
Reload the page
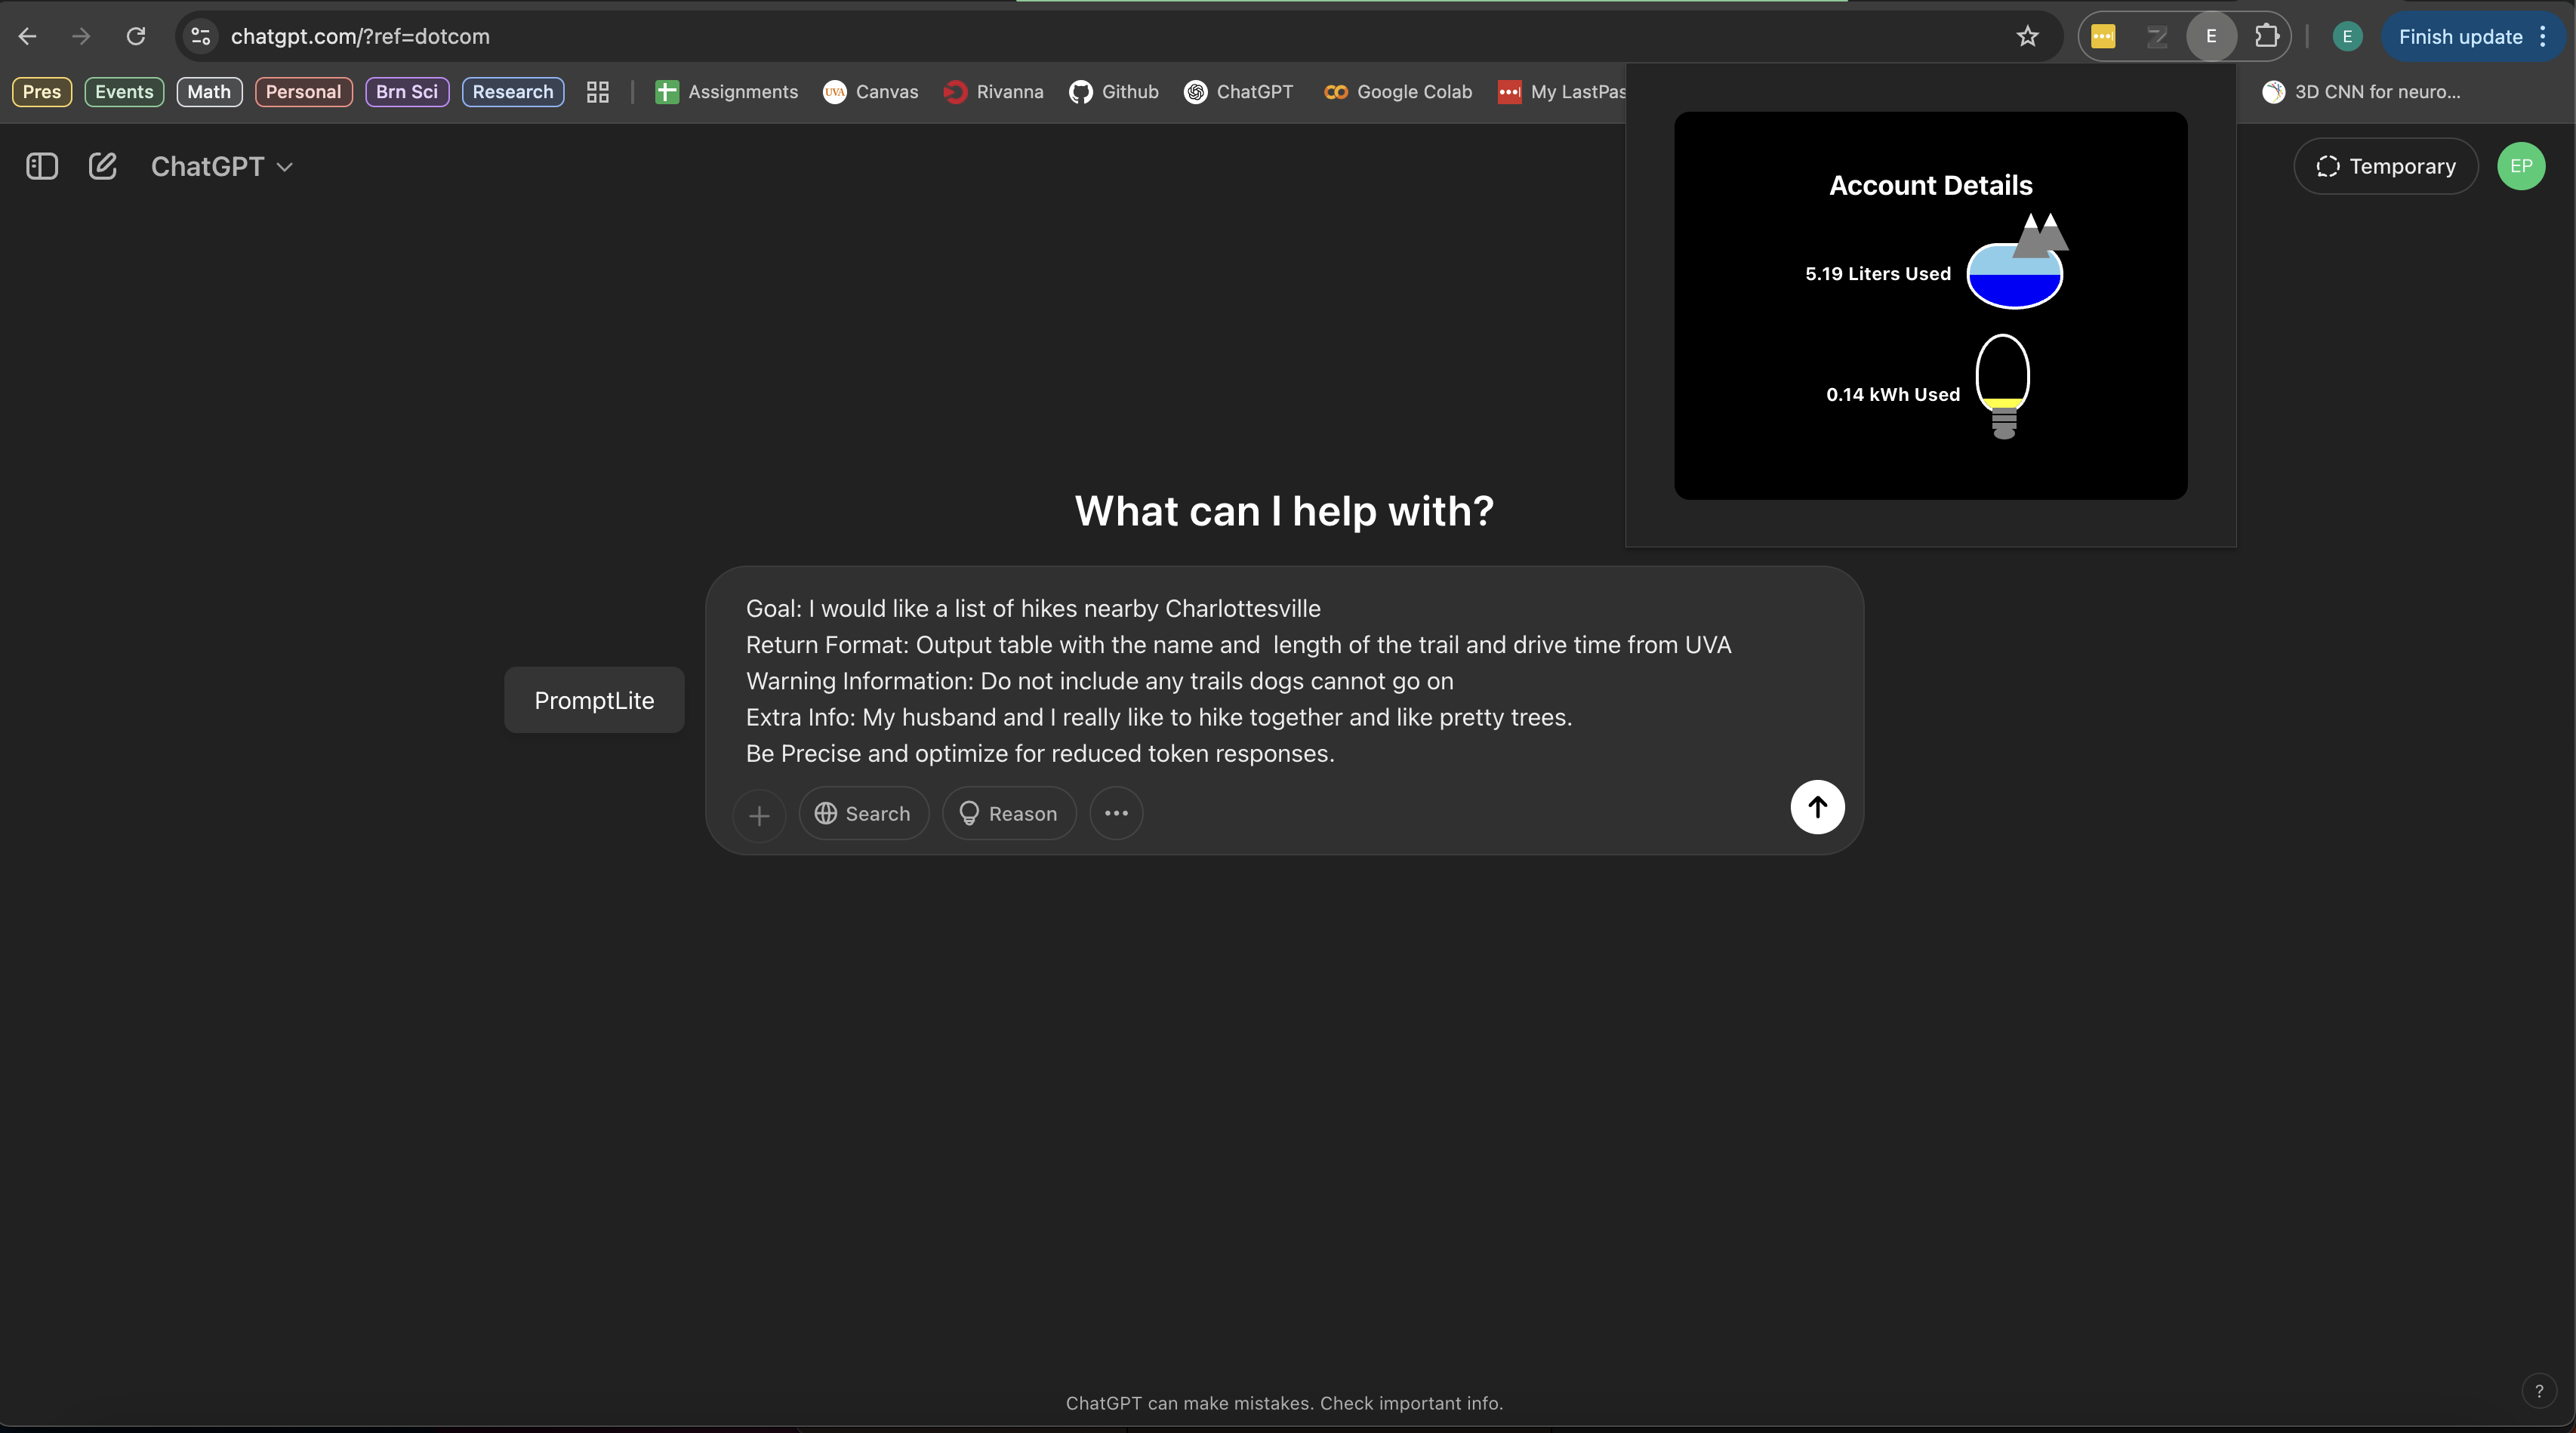click(136, 37)
